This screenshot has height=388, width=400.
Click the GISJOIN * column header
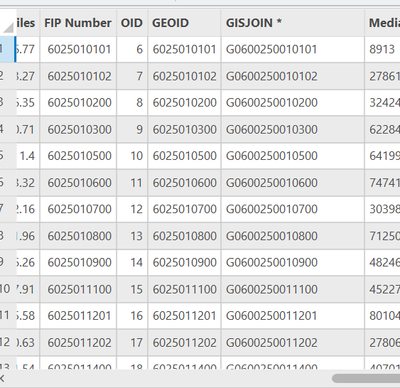click(x=293, y=23)
